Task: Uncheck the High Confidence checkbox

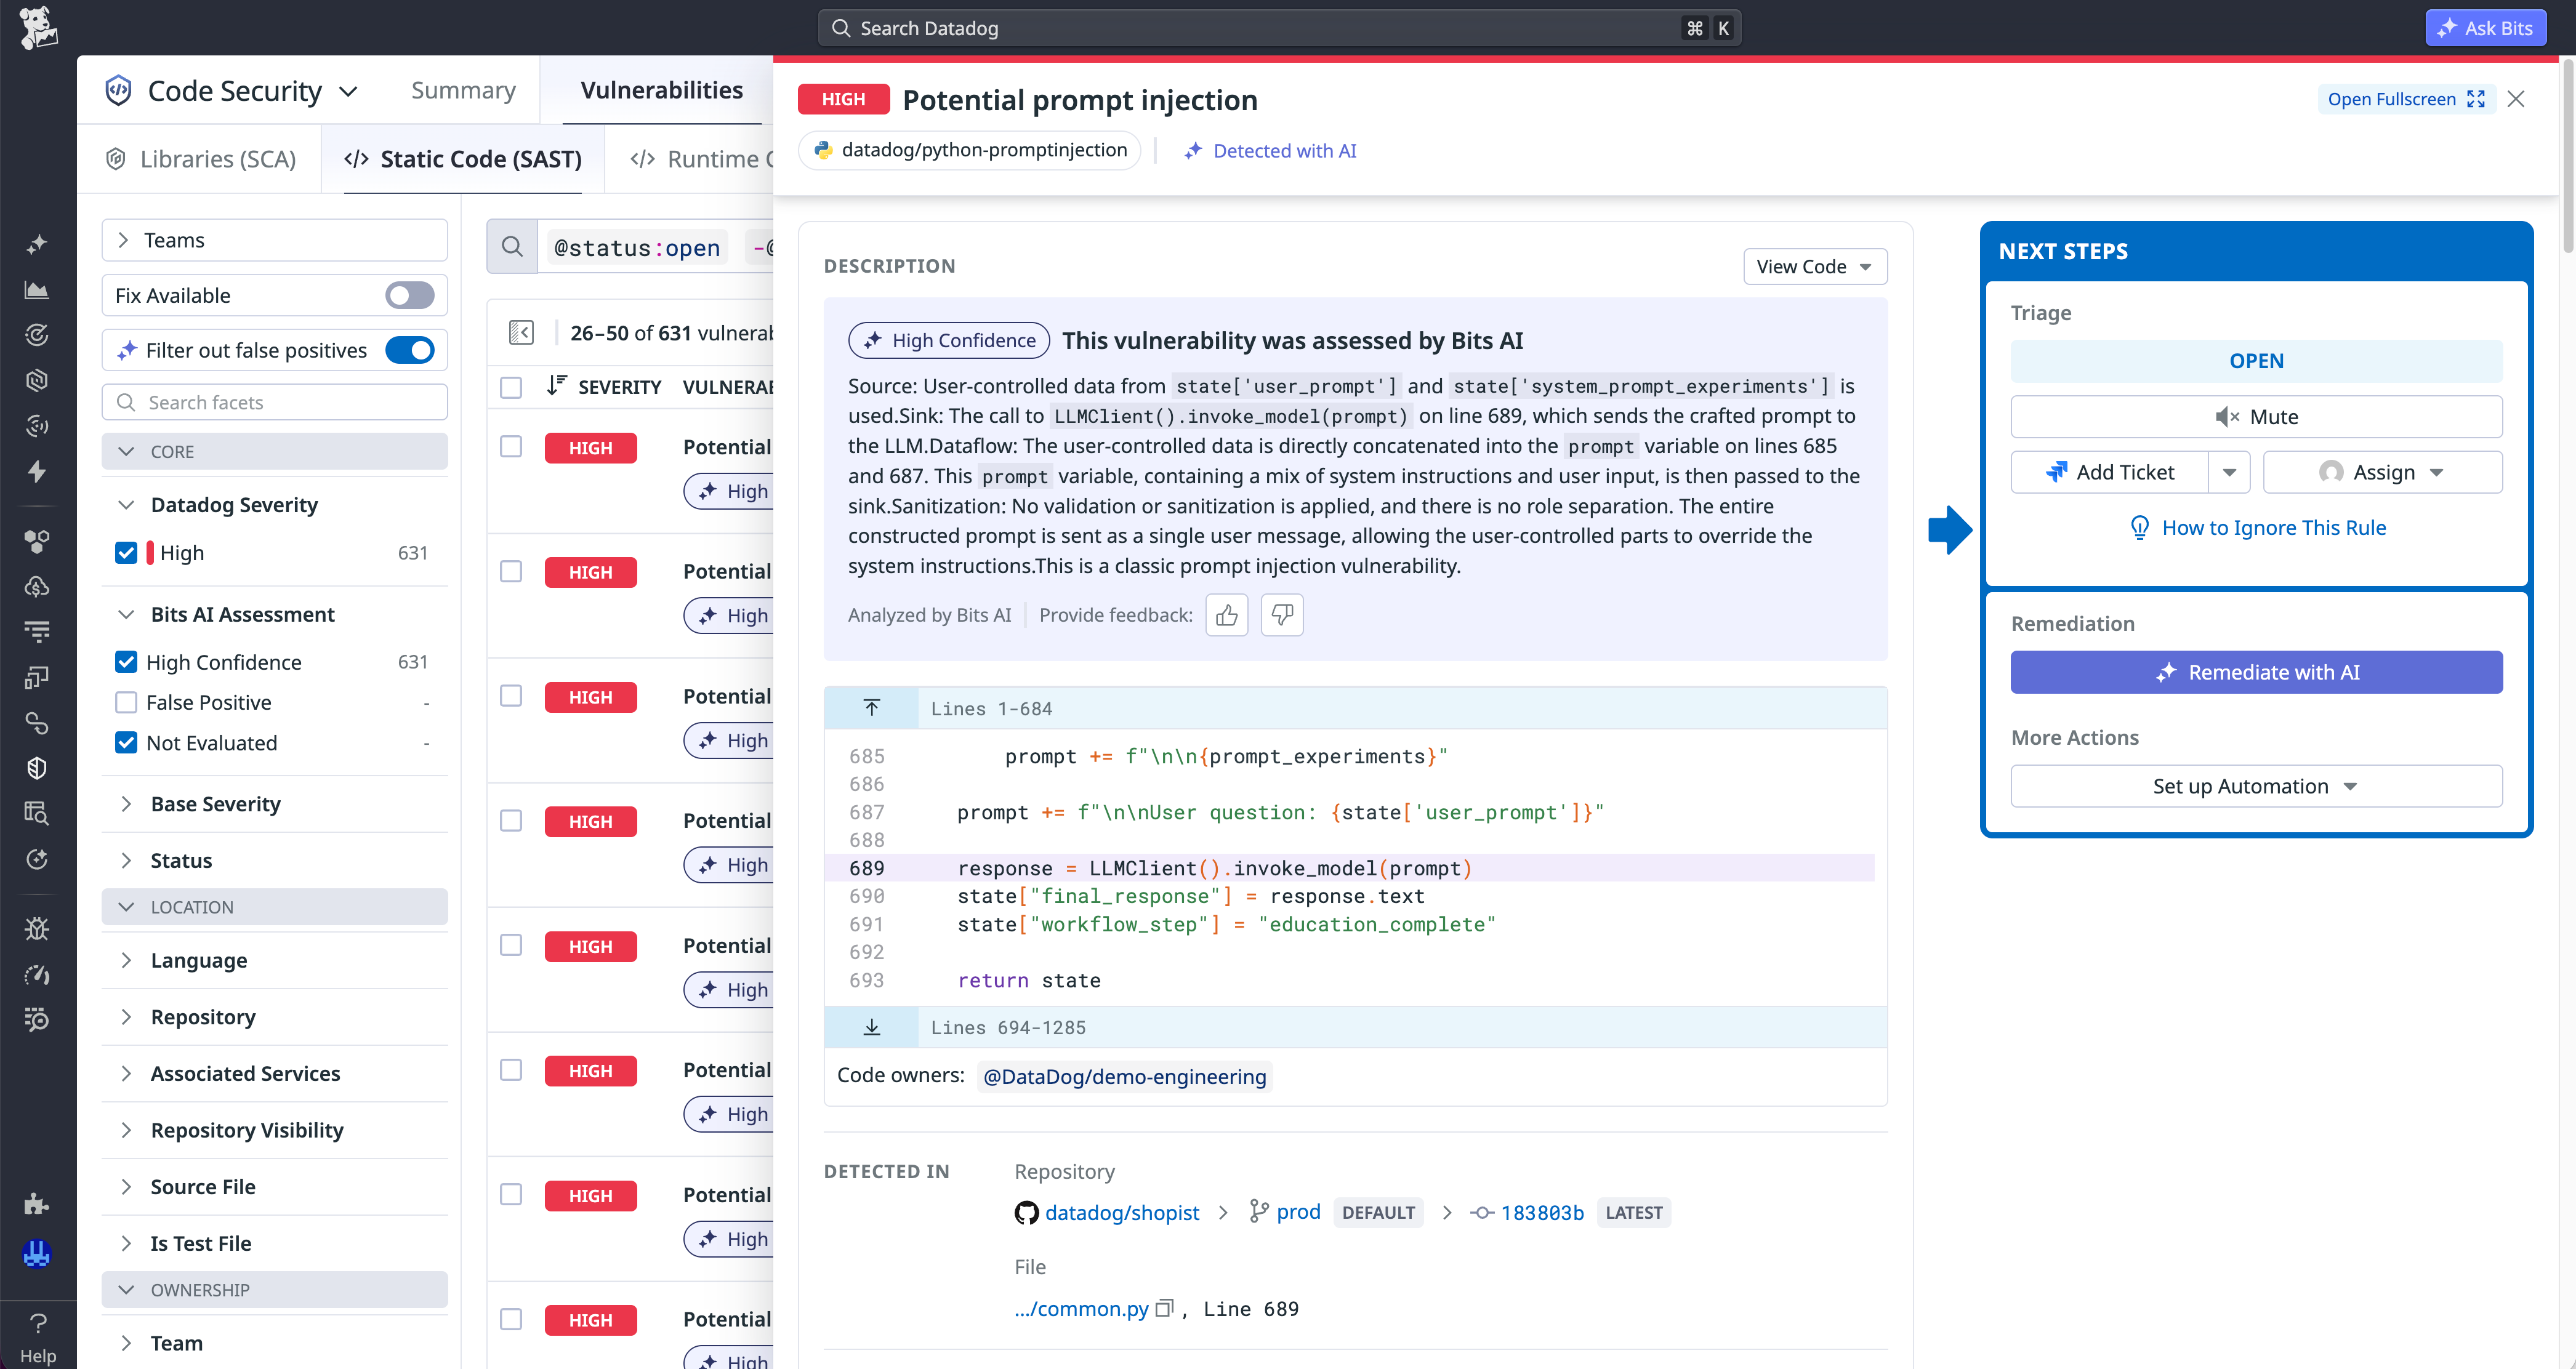Action: (x=126, y=662)
